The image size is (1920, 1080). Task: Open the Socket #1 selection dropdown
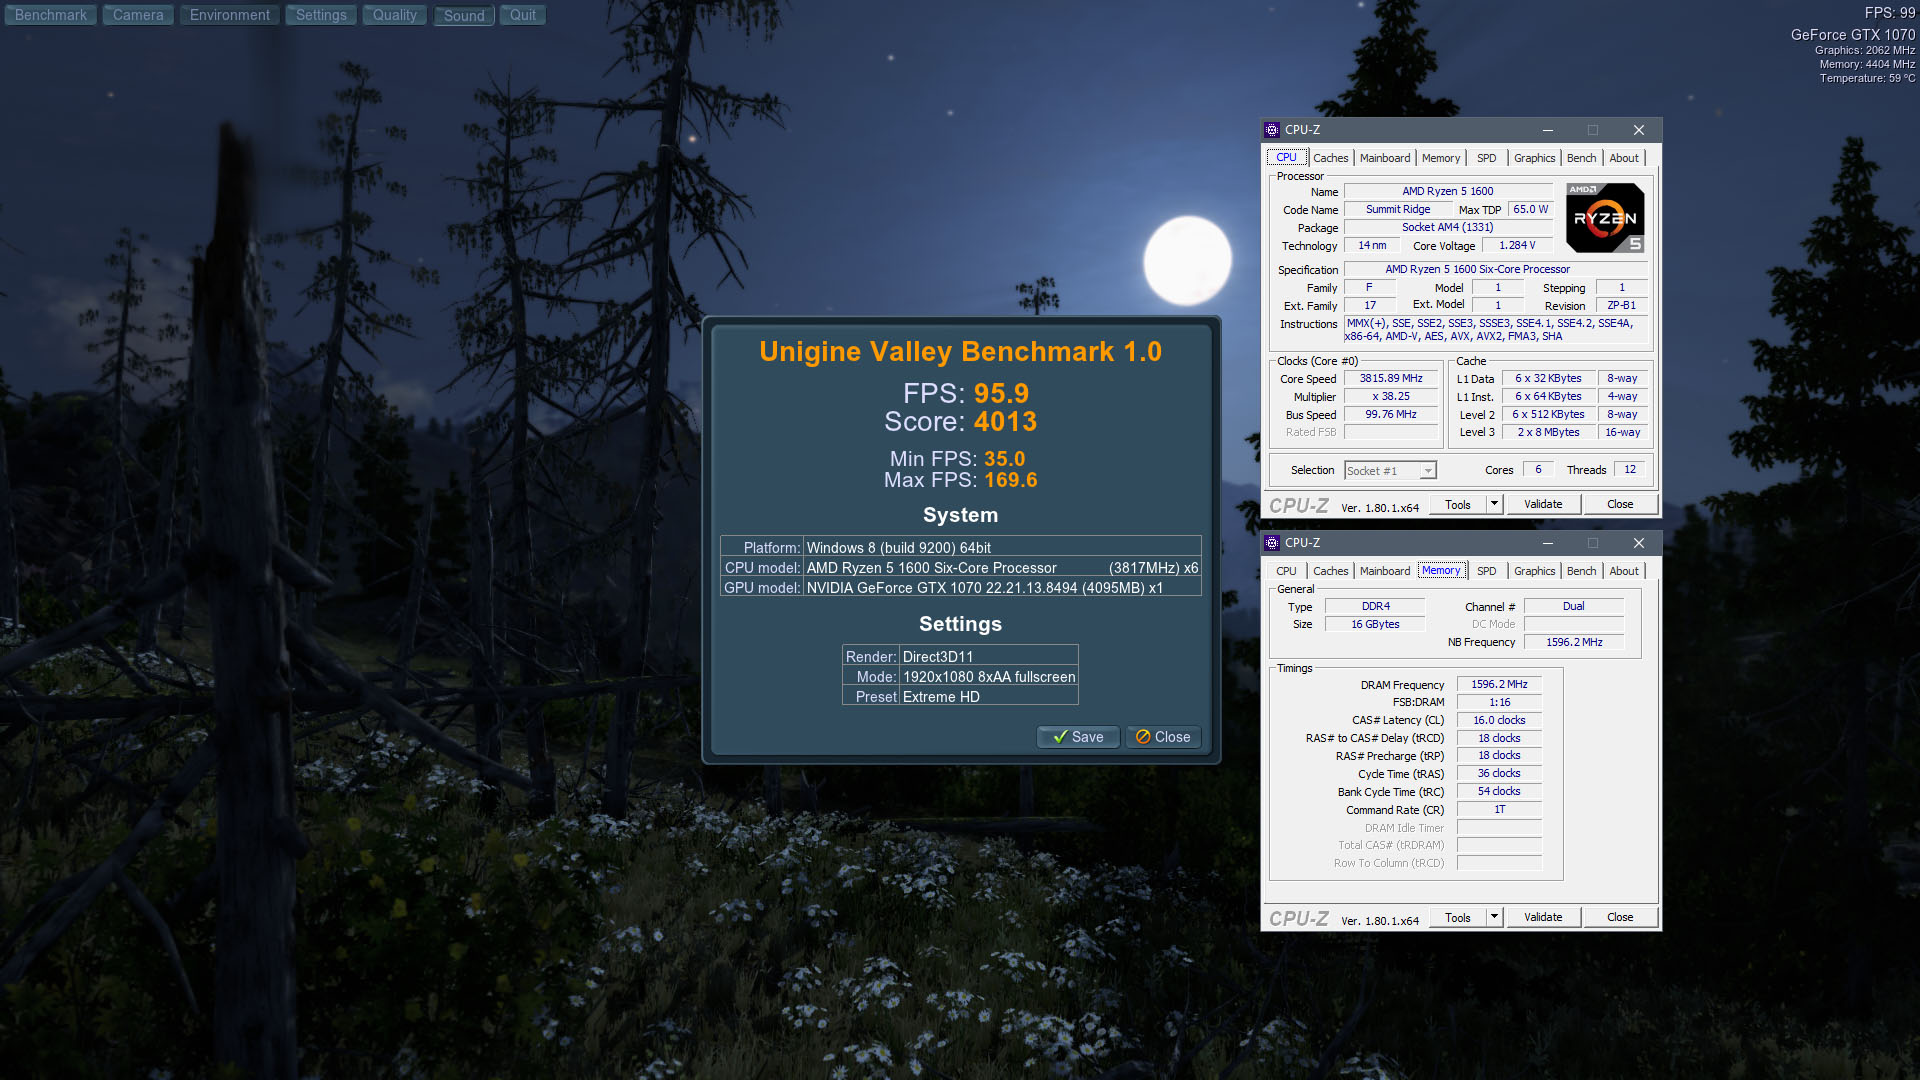tap(1390, 471)
